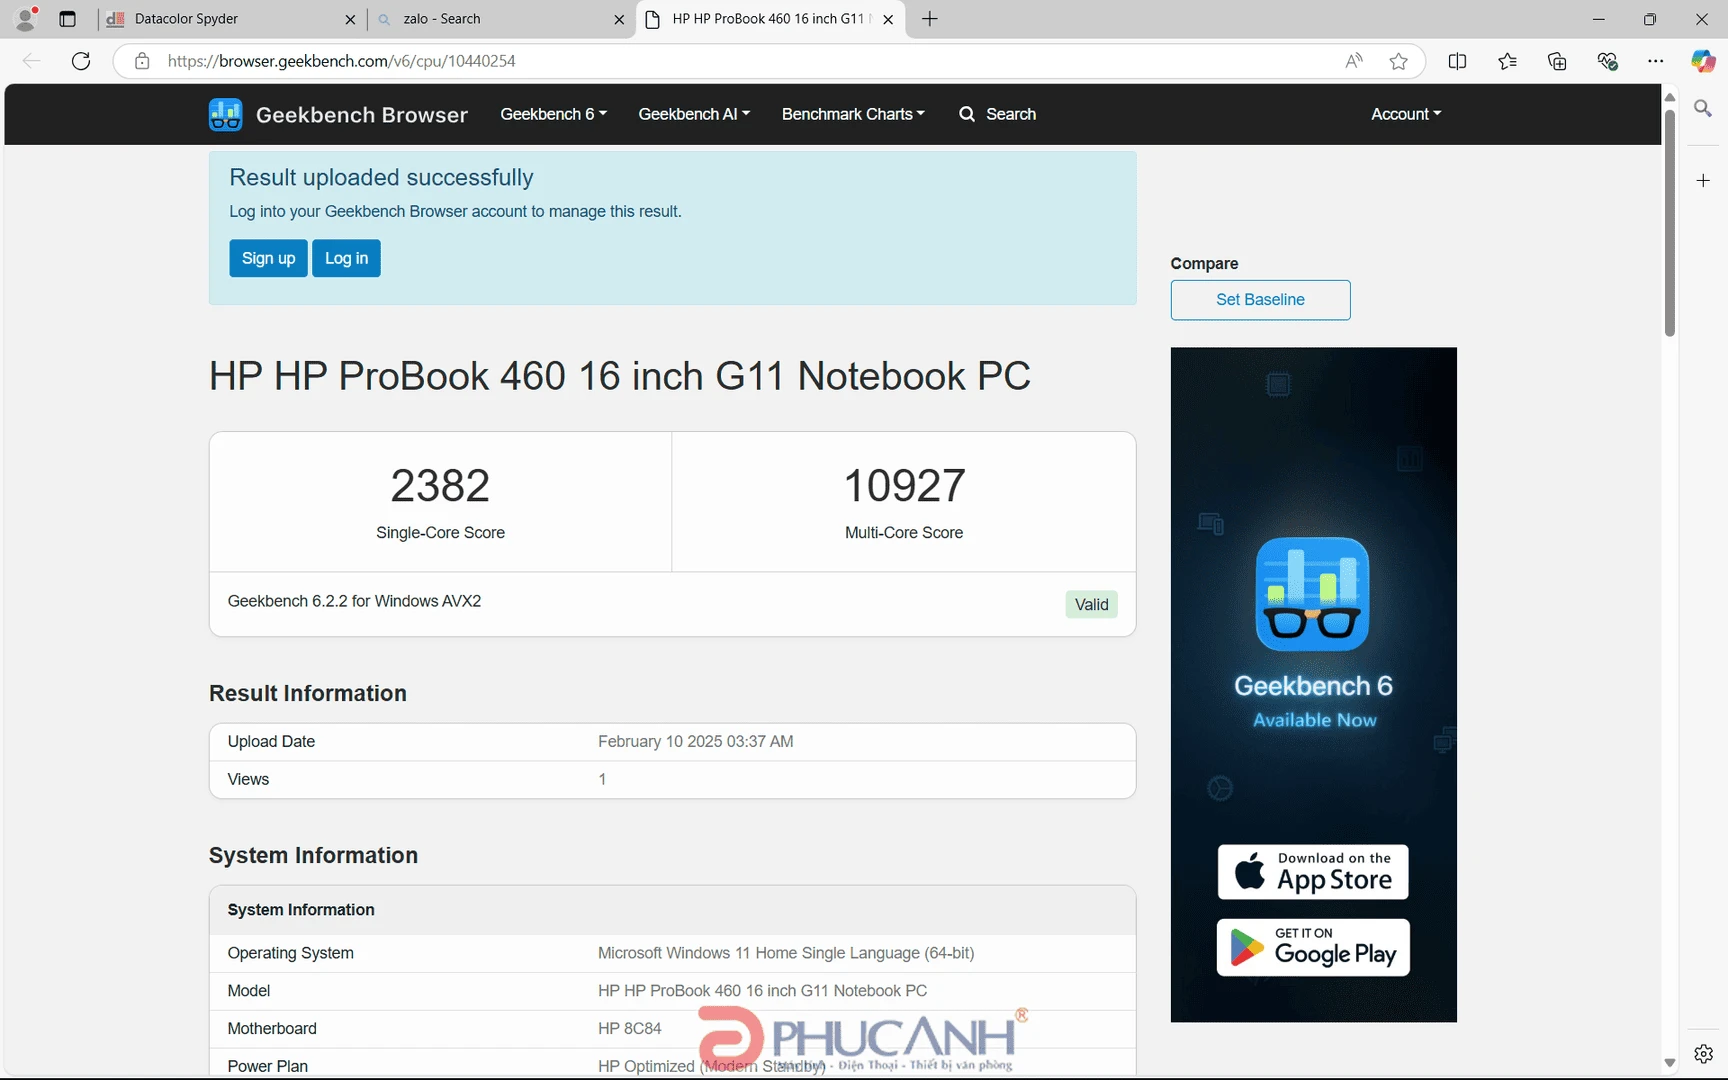Viewport: 1728px width, 1080px height.
Task: Click the browser profile avatar icon
Action: [x=26, y=18]
